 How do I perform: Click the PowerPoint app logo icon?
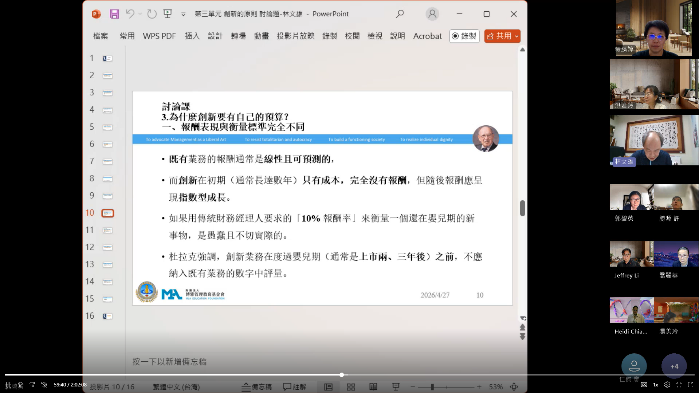coord(96,14)
